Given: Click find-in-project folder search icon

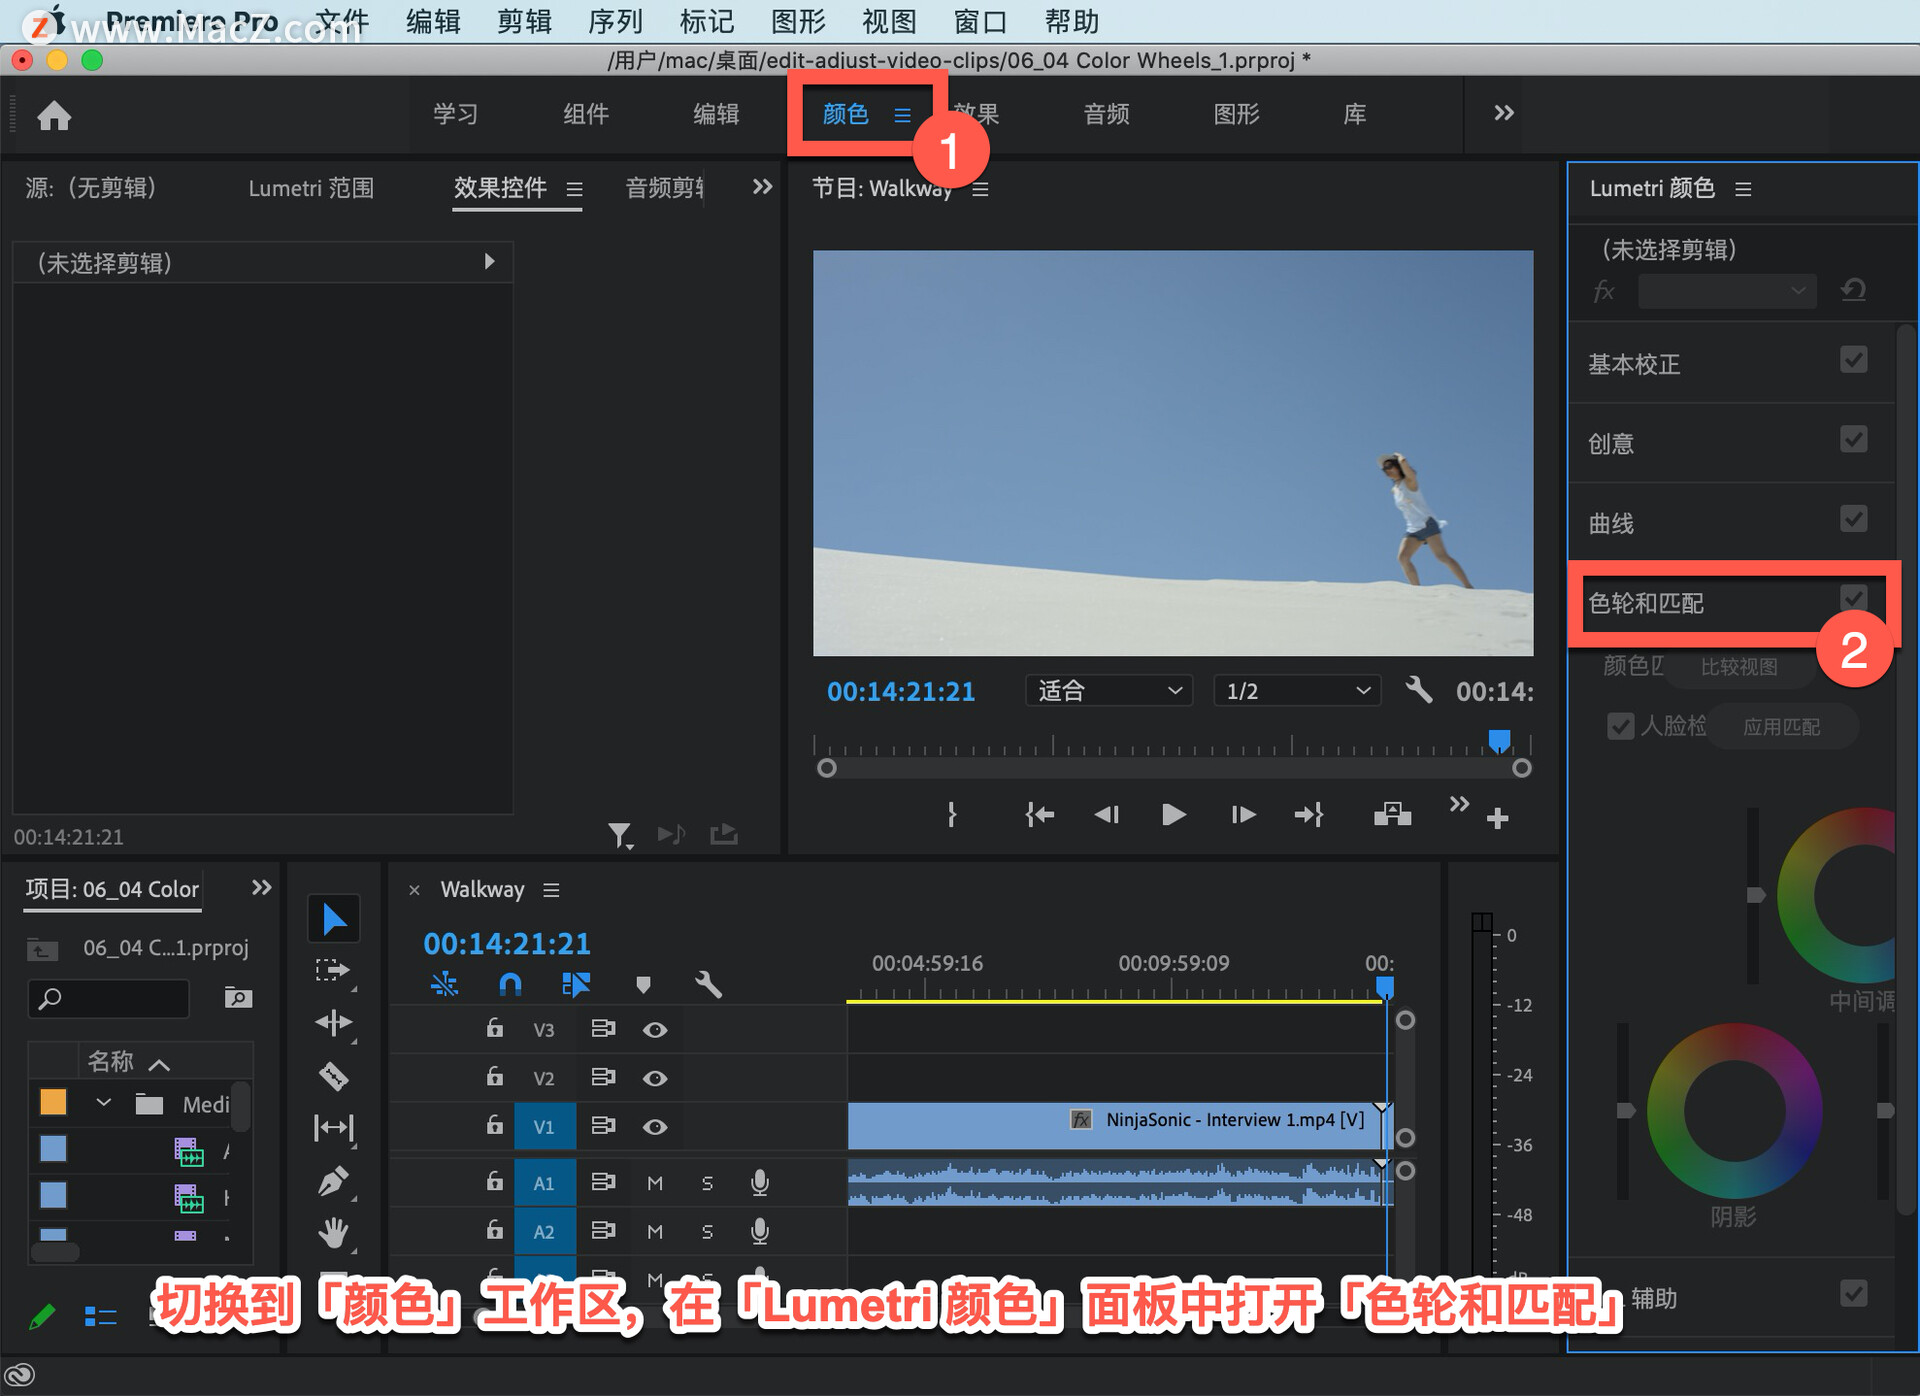Looking at the screenshot, I should point(238,997).
